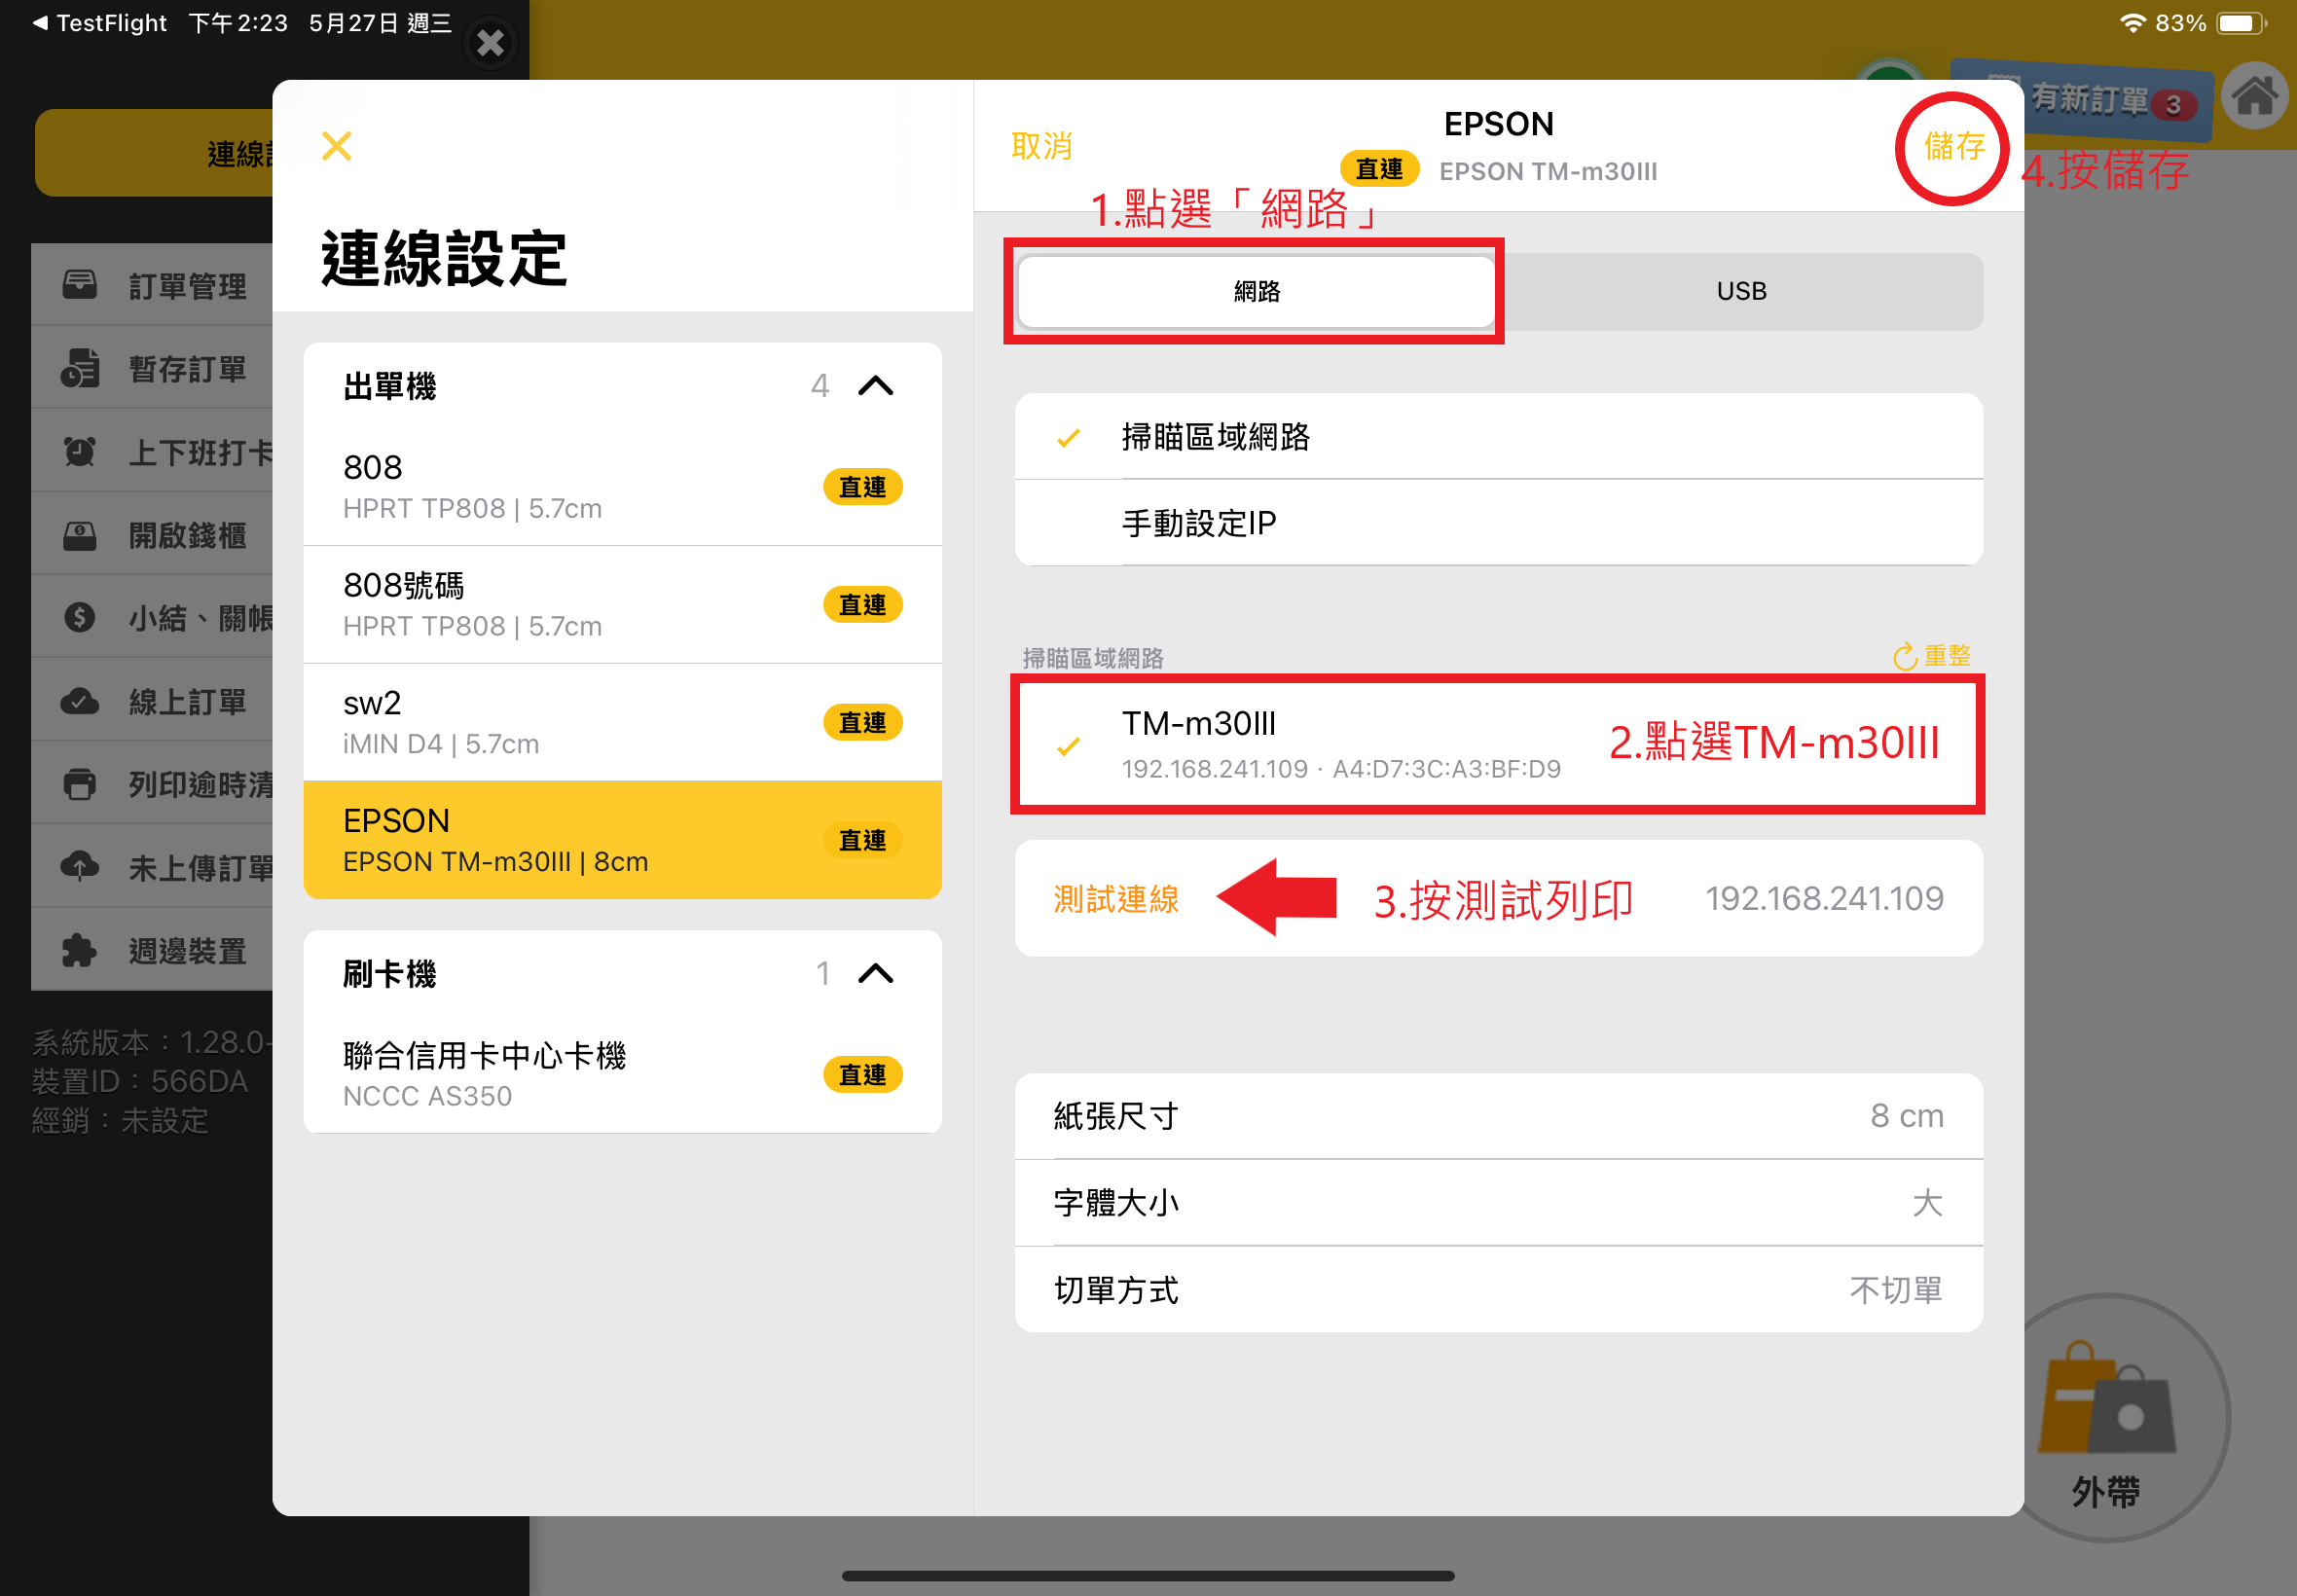Click the 訂單管理 inbox tray icon
This screenshot has width=2297, height=1596.
(x=80, y=285)
